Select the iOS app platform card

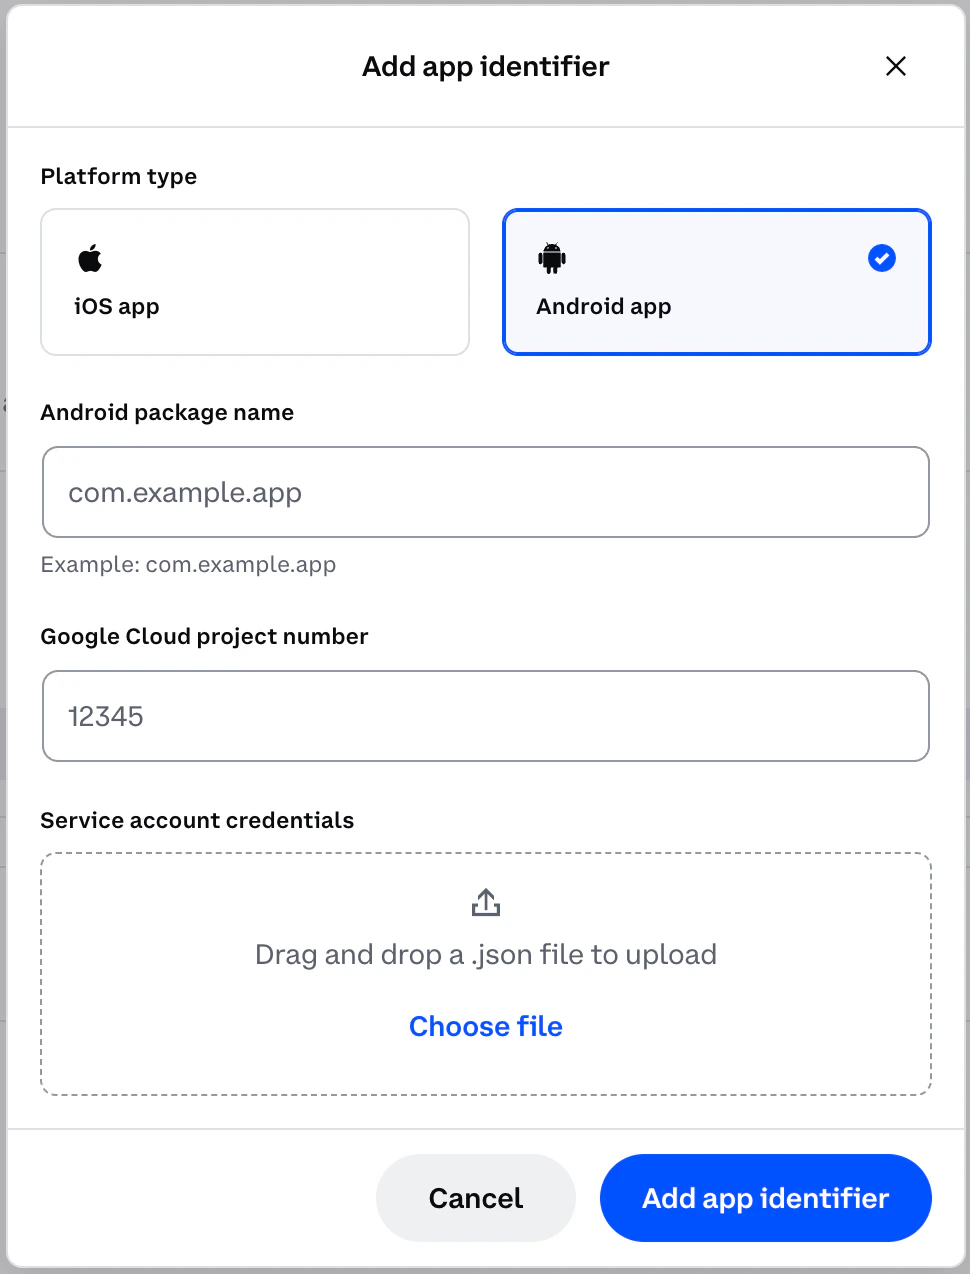point(255,281)
